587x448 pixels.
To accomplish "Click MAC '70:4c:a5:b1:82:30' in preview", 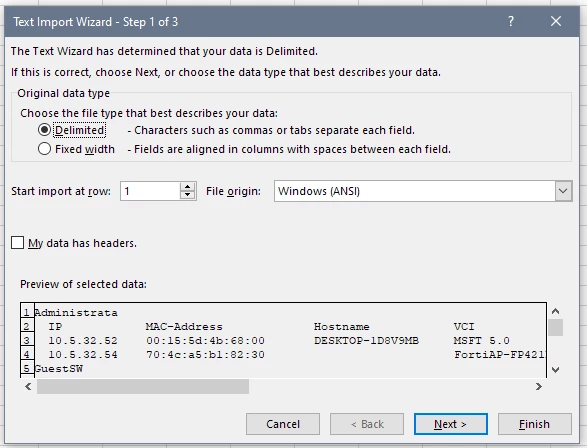I will click(x=206, y=355).
